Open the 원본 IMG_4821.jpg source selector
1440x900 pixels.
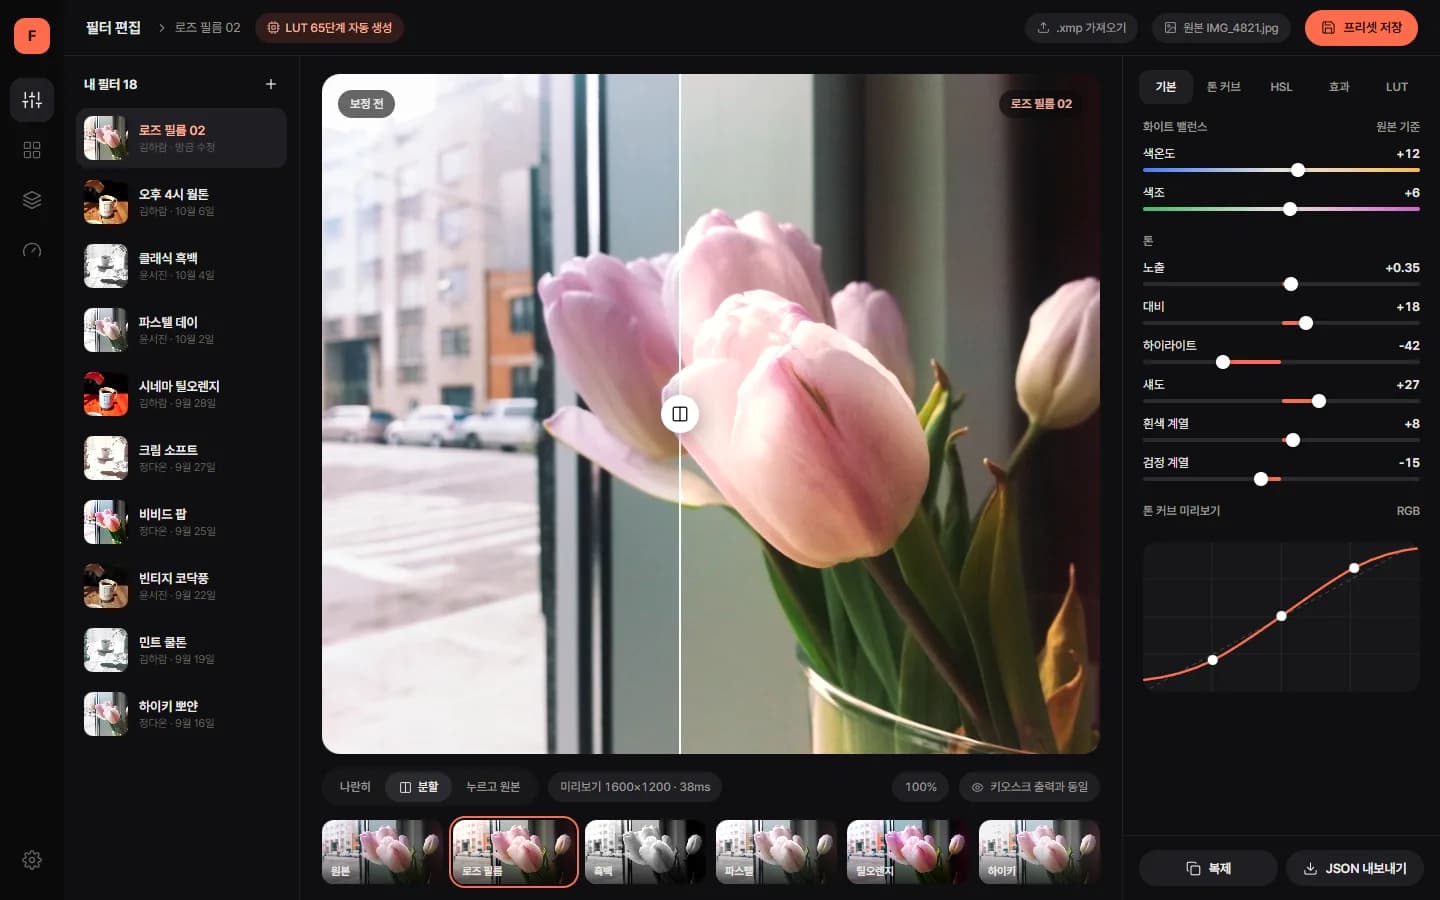pos(1221,28)
